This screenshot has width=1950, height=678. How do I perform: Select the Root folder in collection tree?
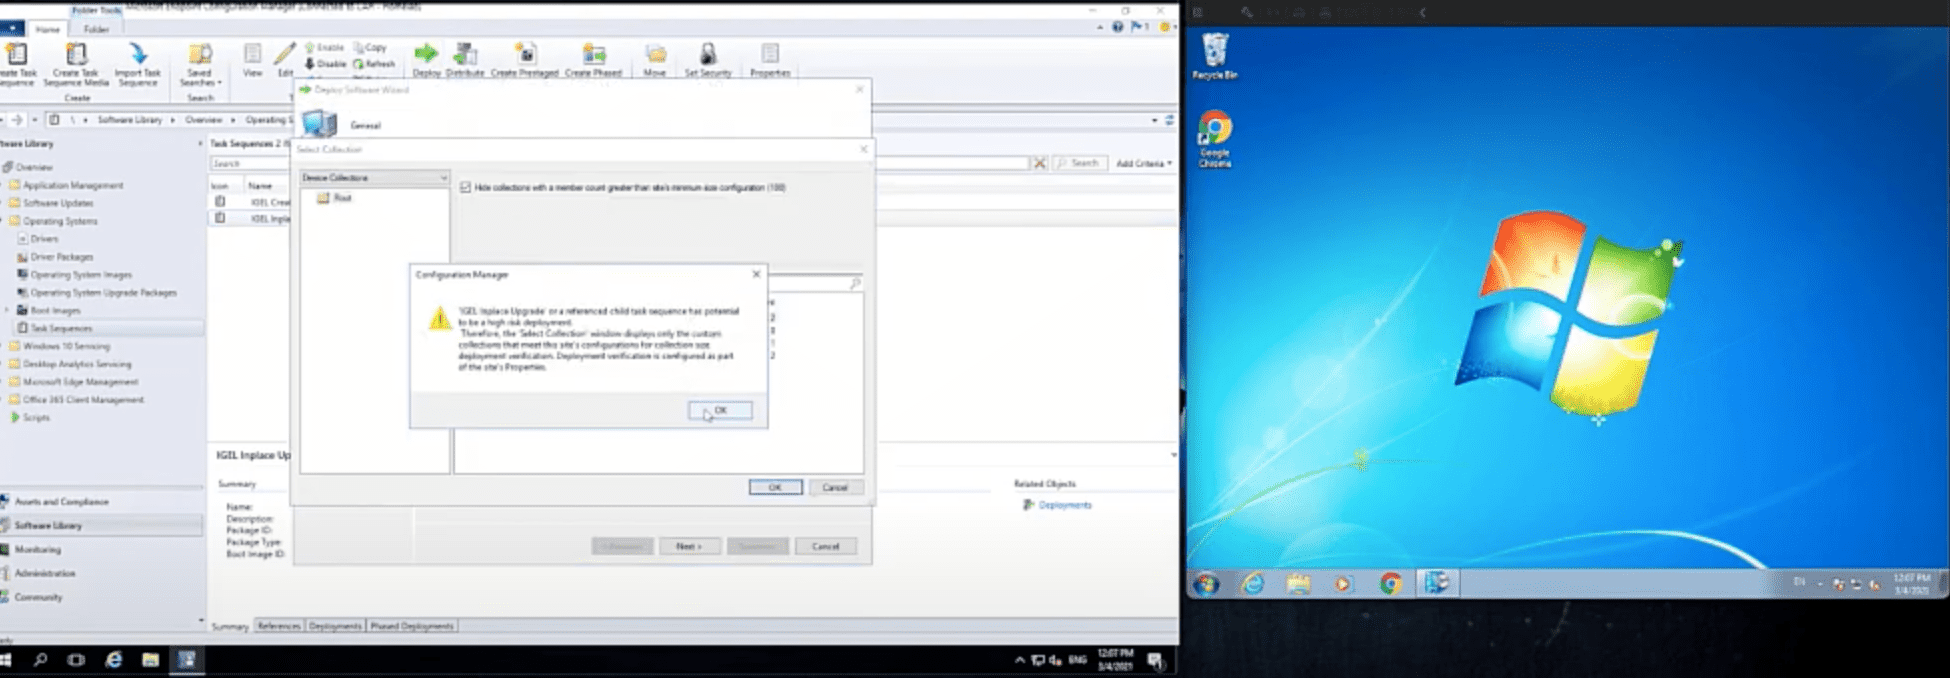[342, 198]
